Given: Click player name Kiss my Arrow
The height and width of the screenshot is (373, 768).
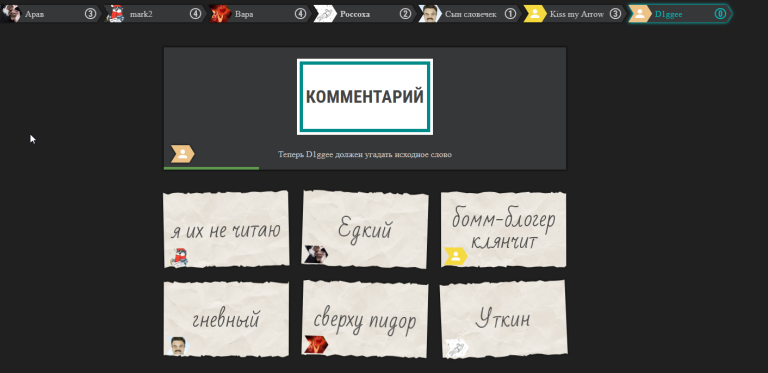Looking at the screenshot, I should coord(577,14).
